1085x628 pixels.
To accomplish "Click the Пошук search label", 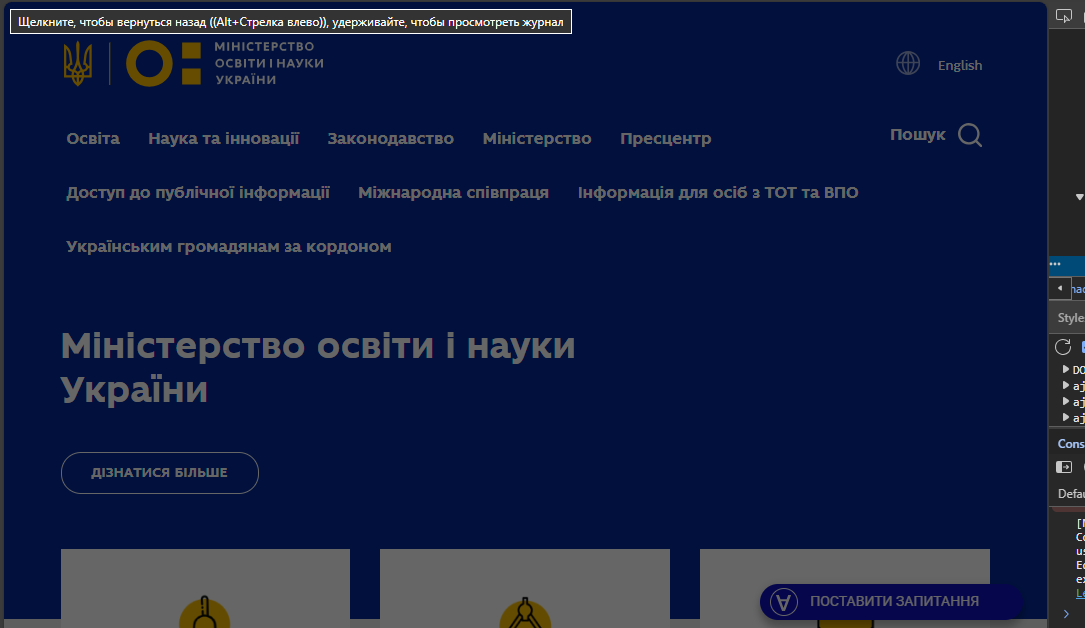I will point(918,134).
